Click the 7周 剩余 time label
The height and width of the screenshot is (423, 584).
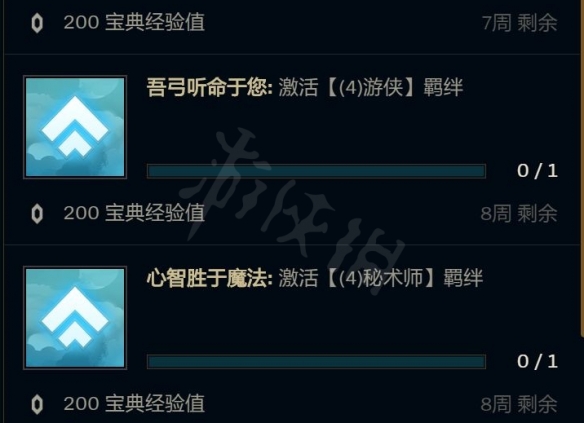(x=520, y=23)
